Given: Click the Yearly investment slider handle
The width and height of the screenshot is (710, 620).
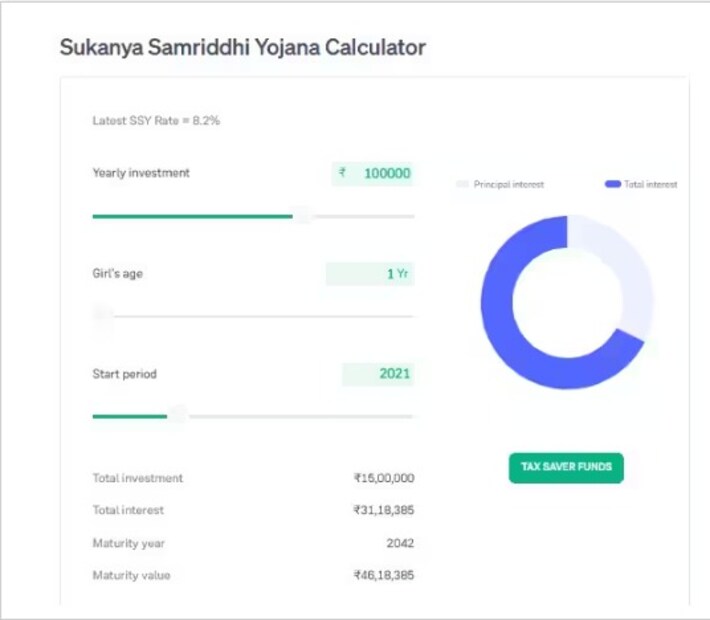Looking at the screenshot, I should pos(302,216).
